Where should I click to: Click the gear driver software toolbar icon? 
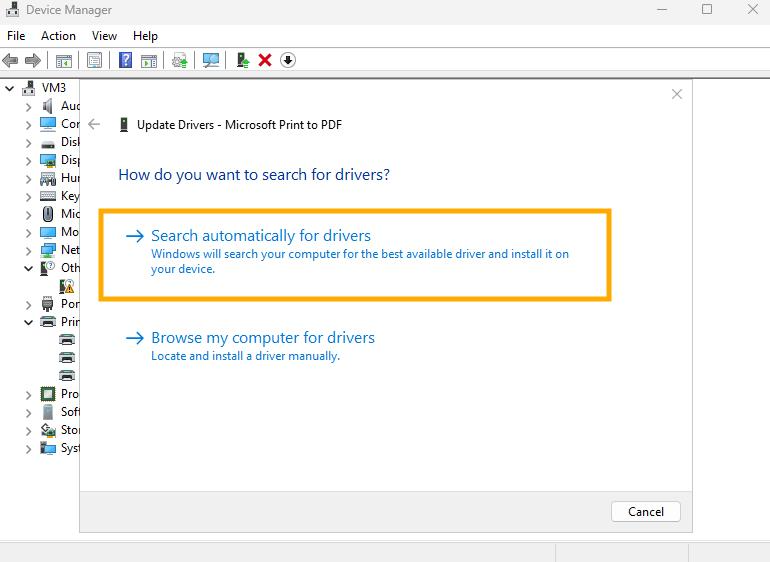[x=180, y=60]
